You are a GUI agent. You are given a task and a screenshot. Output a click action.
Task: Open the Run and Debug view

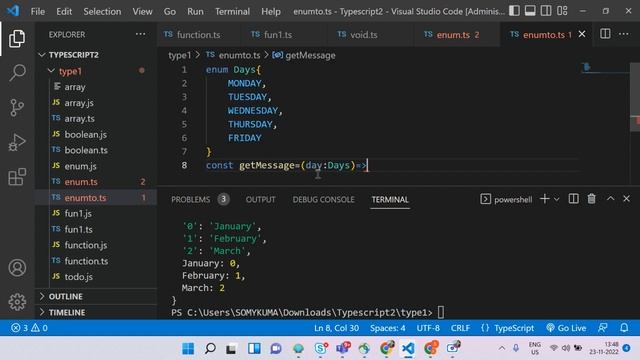(17, 142)
